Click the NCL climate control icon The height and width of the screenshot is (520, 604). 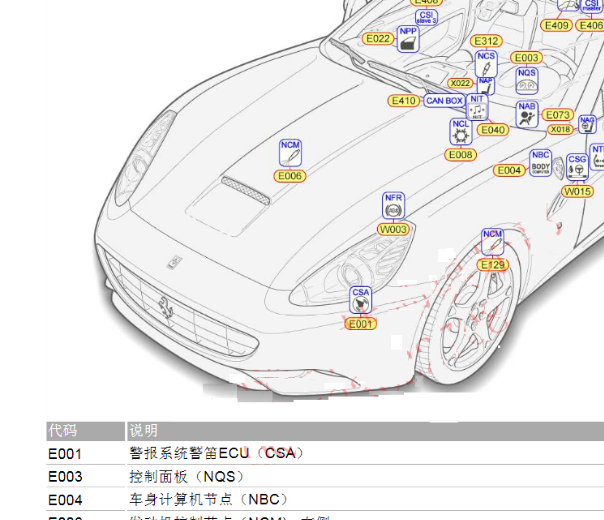click(x=461, y=132)
